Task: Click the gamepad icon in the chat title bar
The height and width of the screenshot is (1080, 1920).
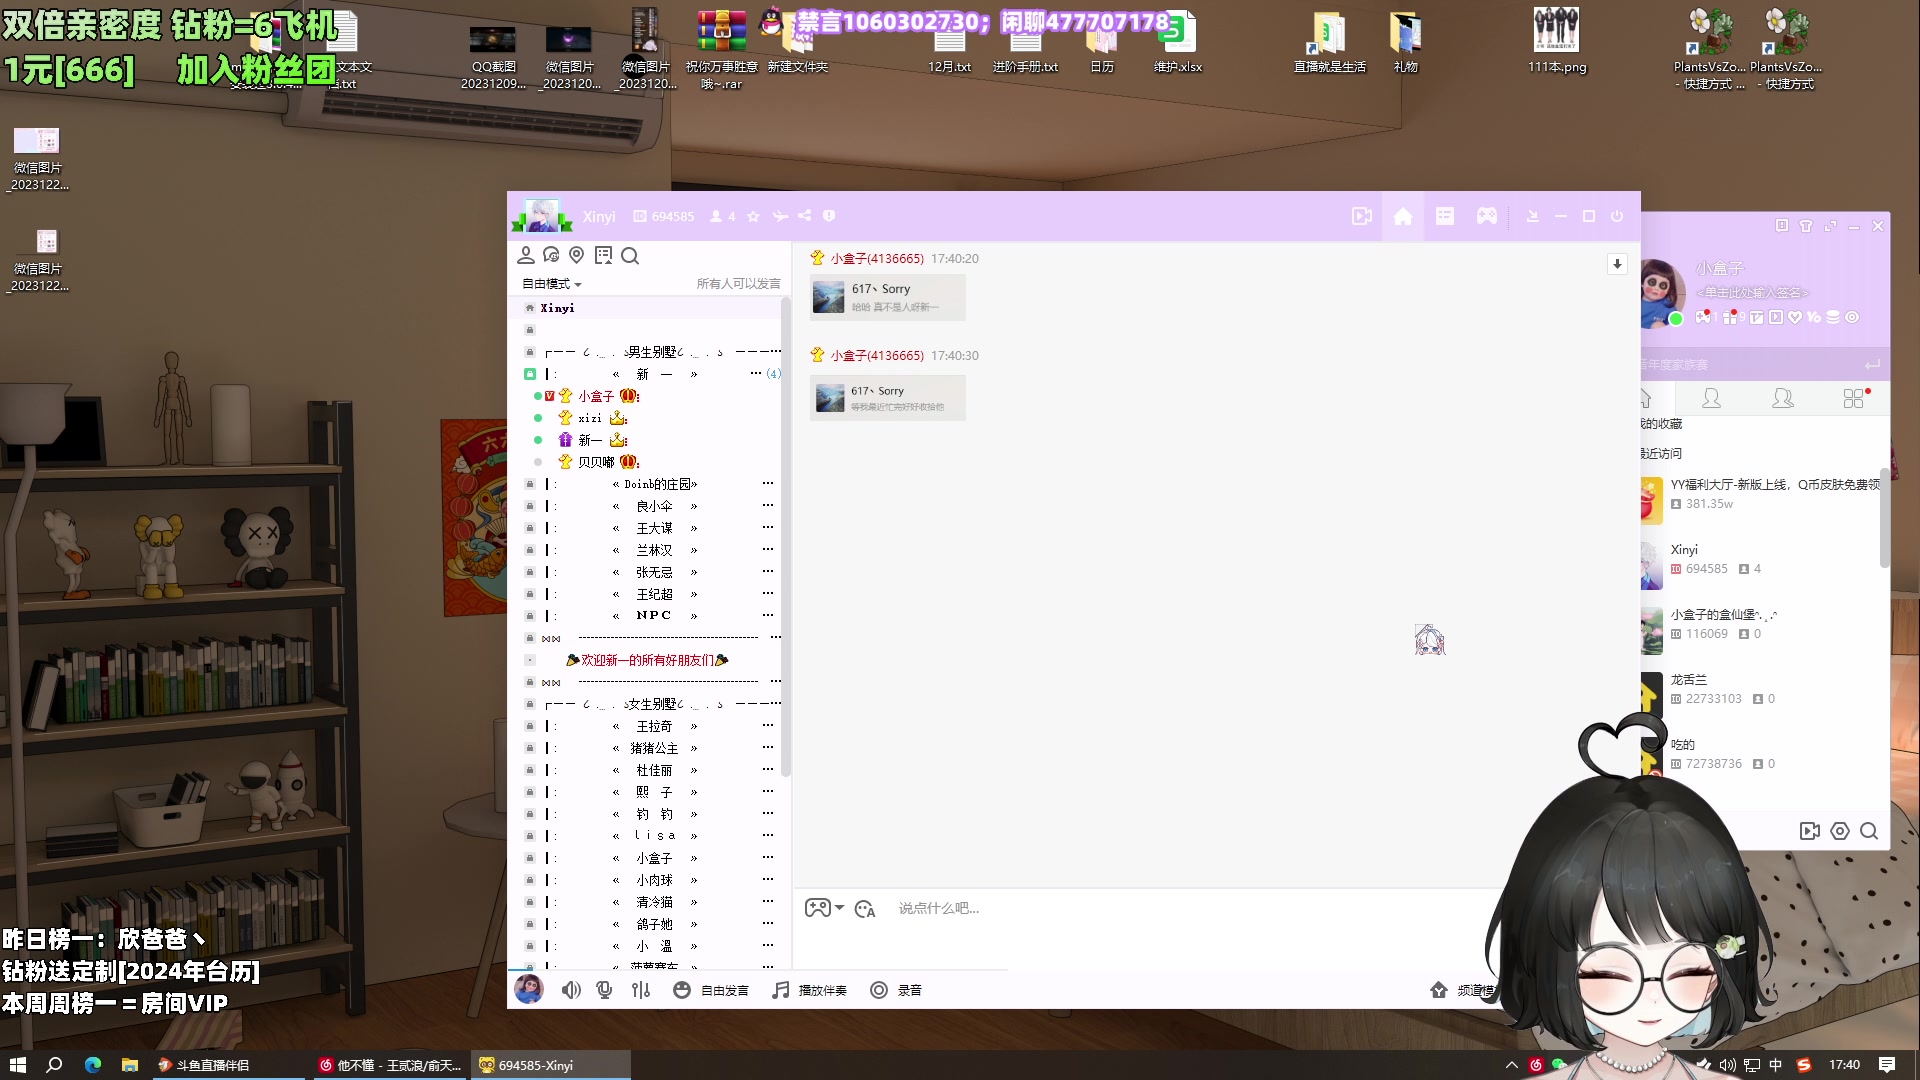Action: click(x=1487, y=216)
